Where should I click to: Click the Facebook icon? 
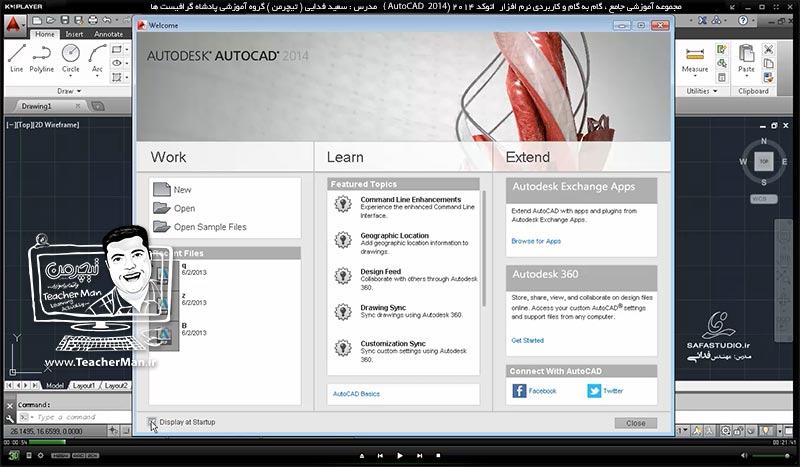click(x=519, y=391)
